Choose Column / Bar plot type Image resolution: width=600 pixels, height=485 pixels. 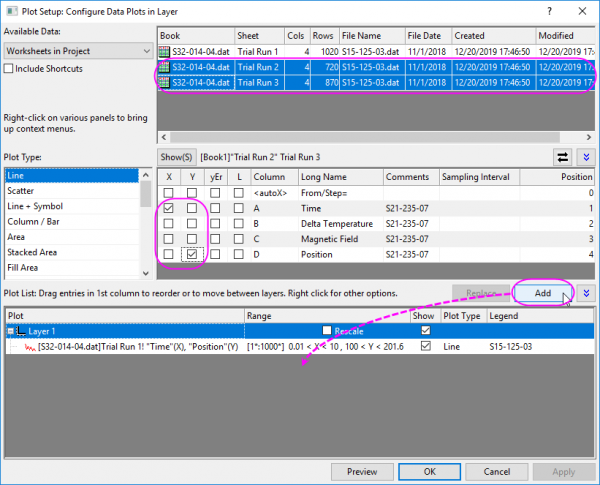click(x=35, y=221)
